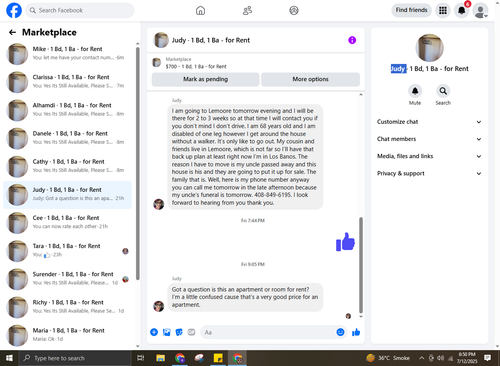Send a thumbs-up like from composer
This screenshot has width=500, height=366.
coord(356,332)
